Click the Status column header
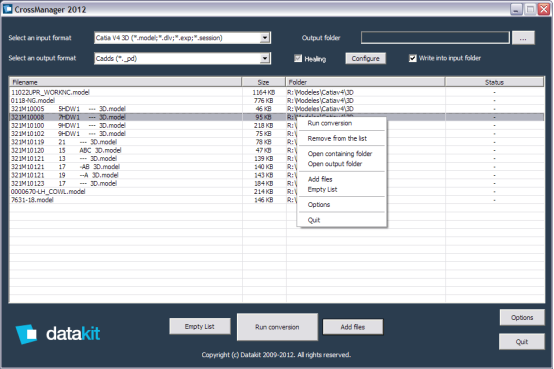 (x=494, y=82)
